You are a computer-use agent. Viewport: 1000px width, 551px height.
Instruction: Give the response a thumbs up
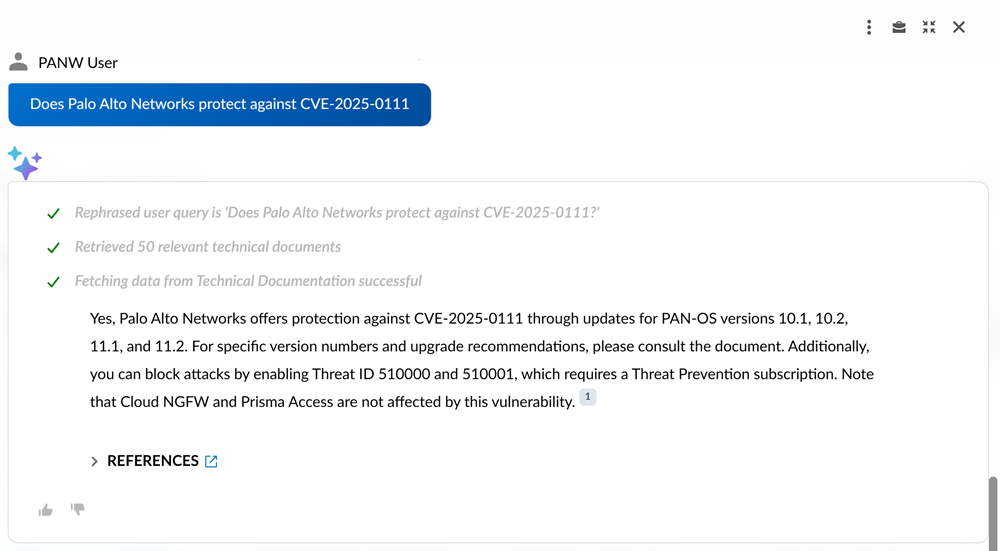(46, 510)
